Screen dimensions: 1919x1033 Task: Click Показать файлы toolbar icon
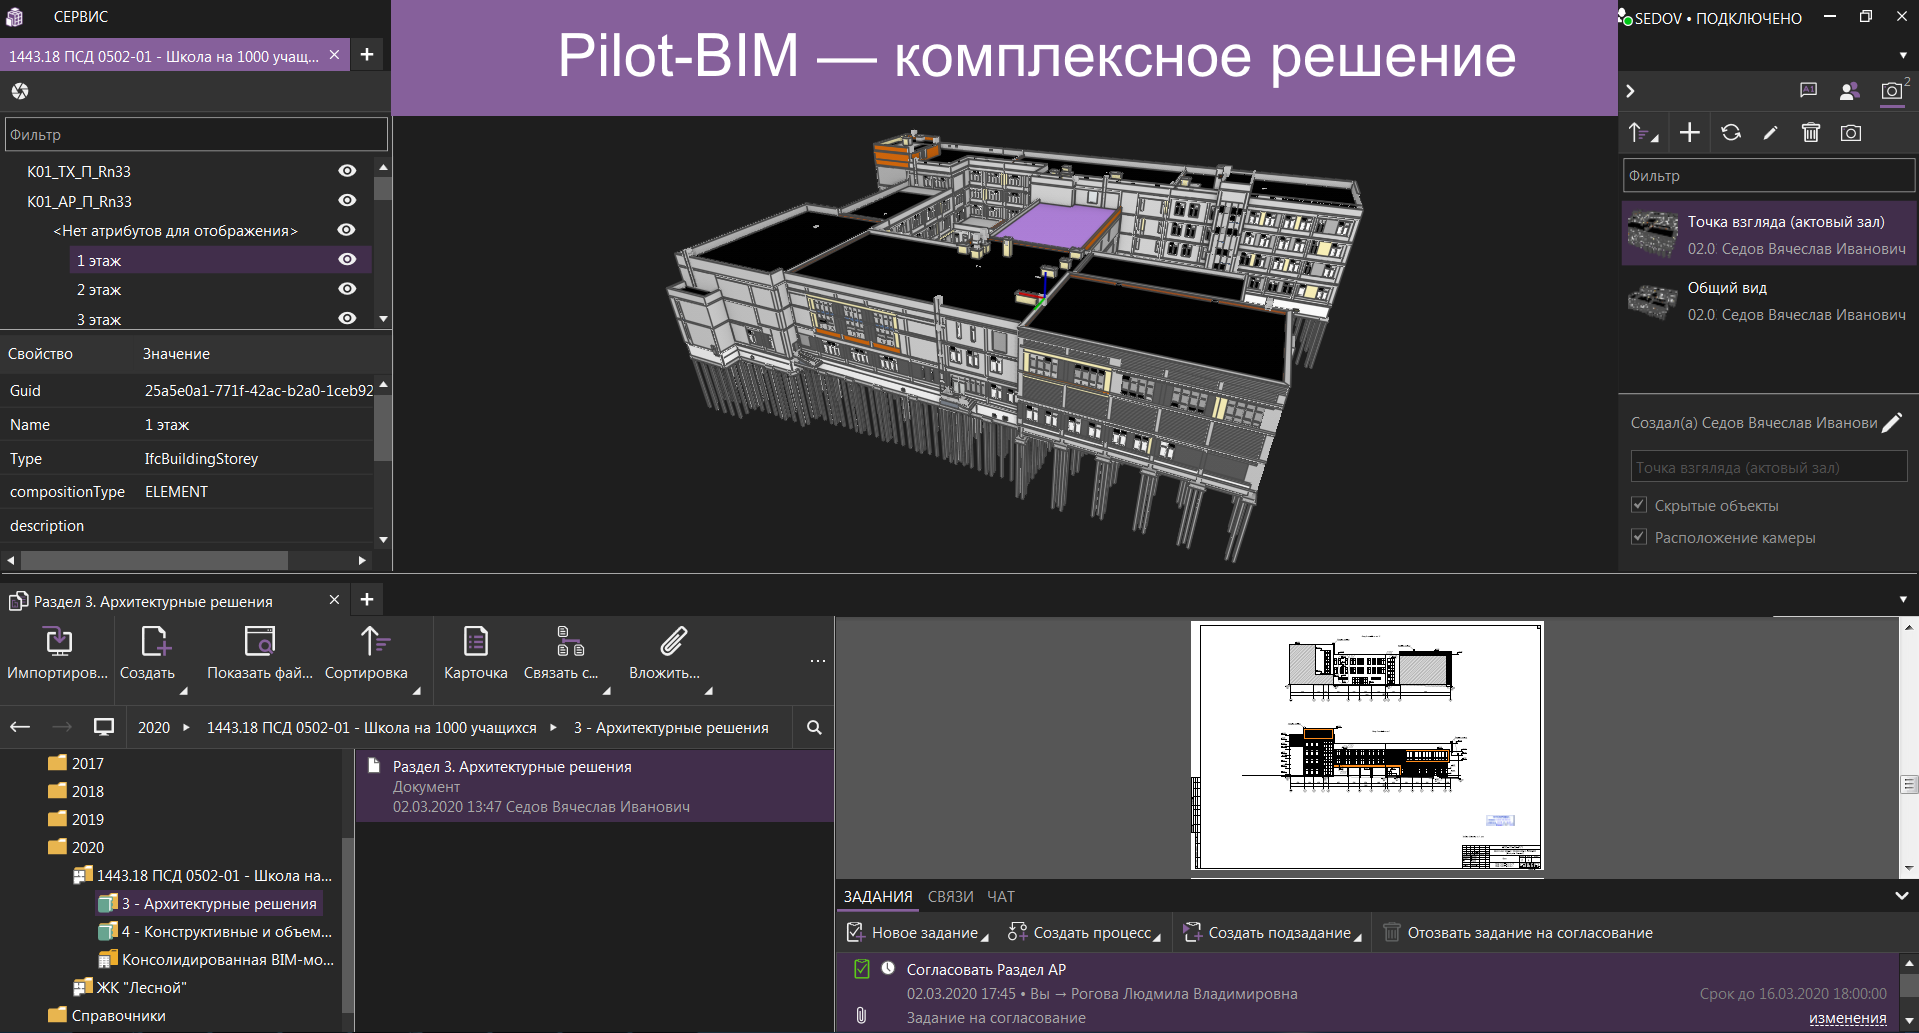260,652
